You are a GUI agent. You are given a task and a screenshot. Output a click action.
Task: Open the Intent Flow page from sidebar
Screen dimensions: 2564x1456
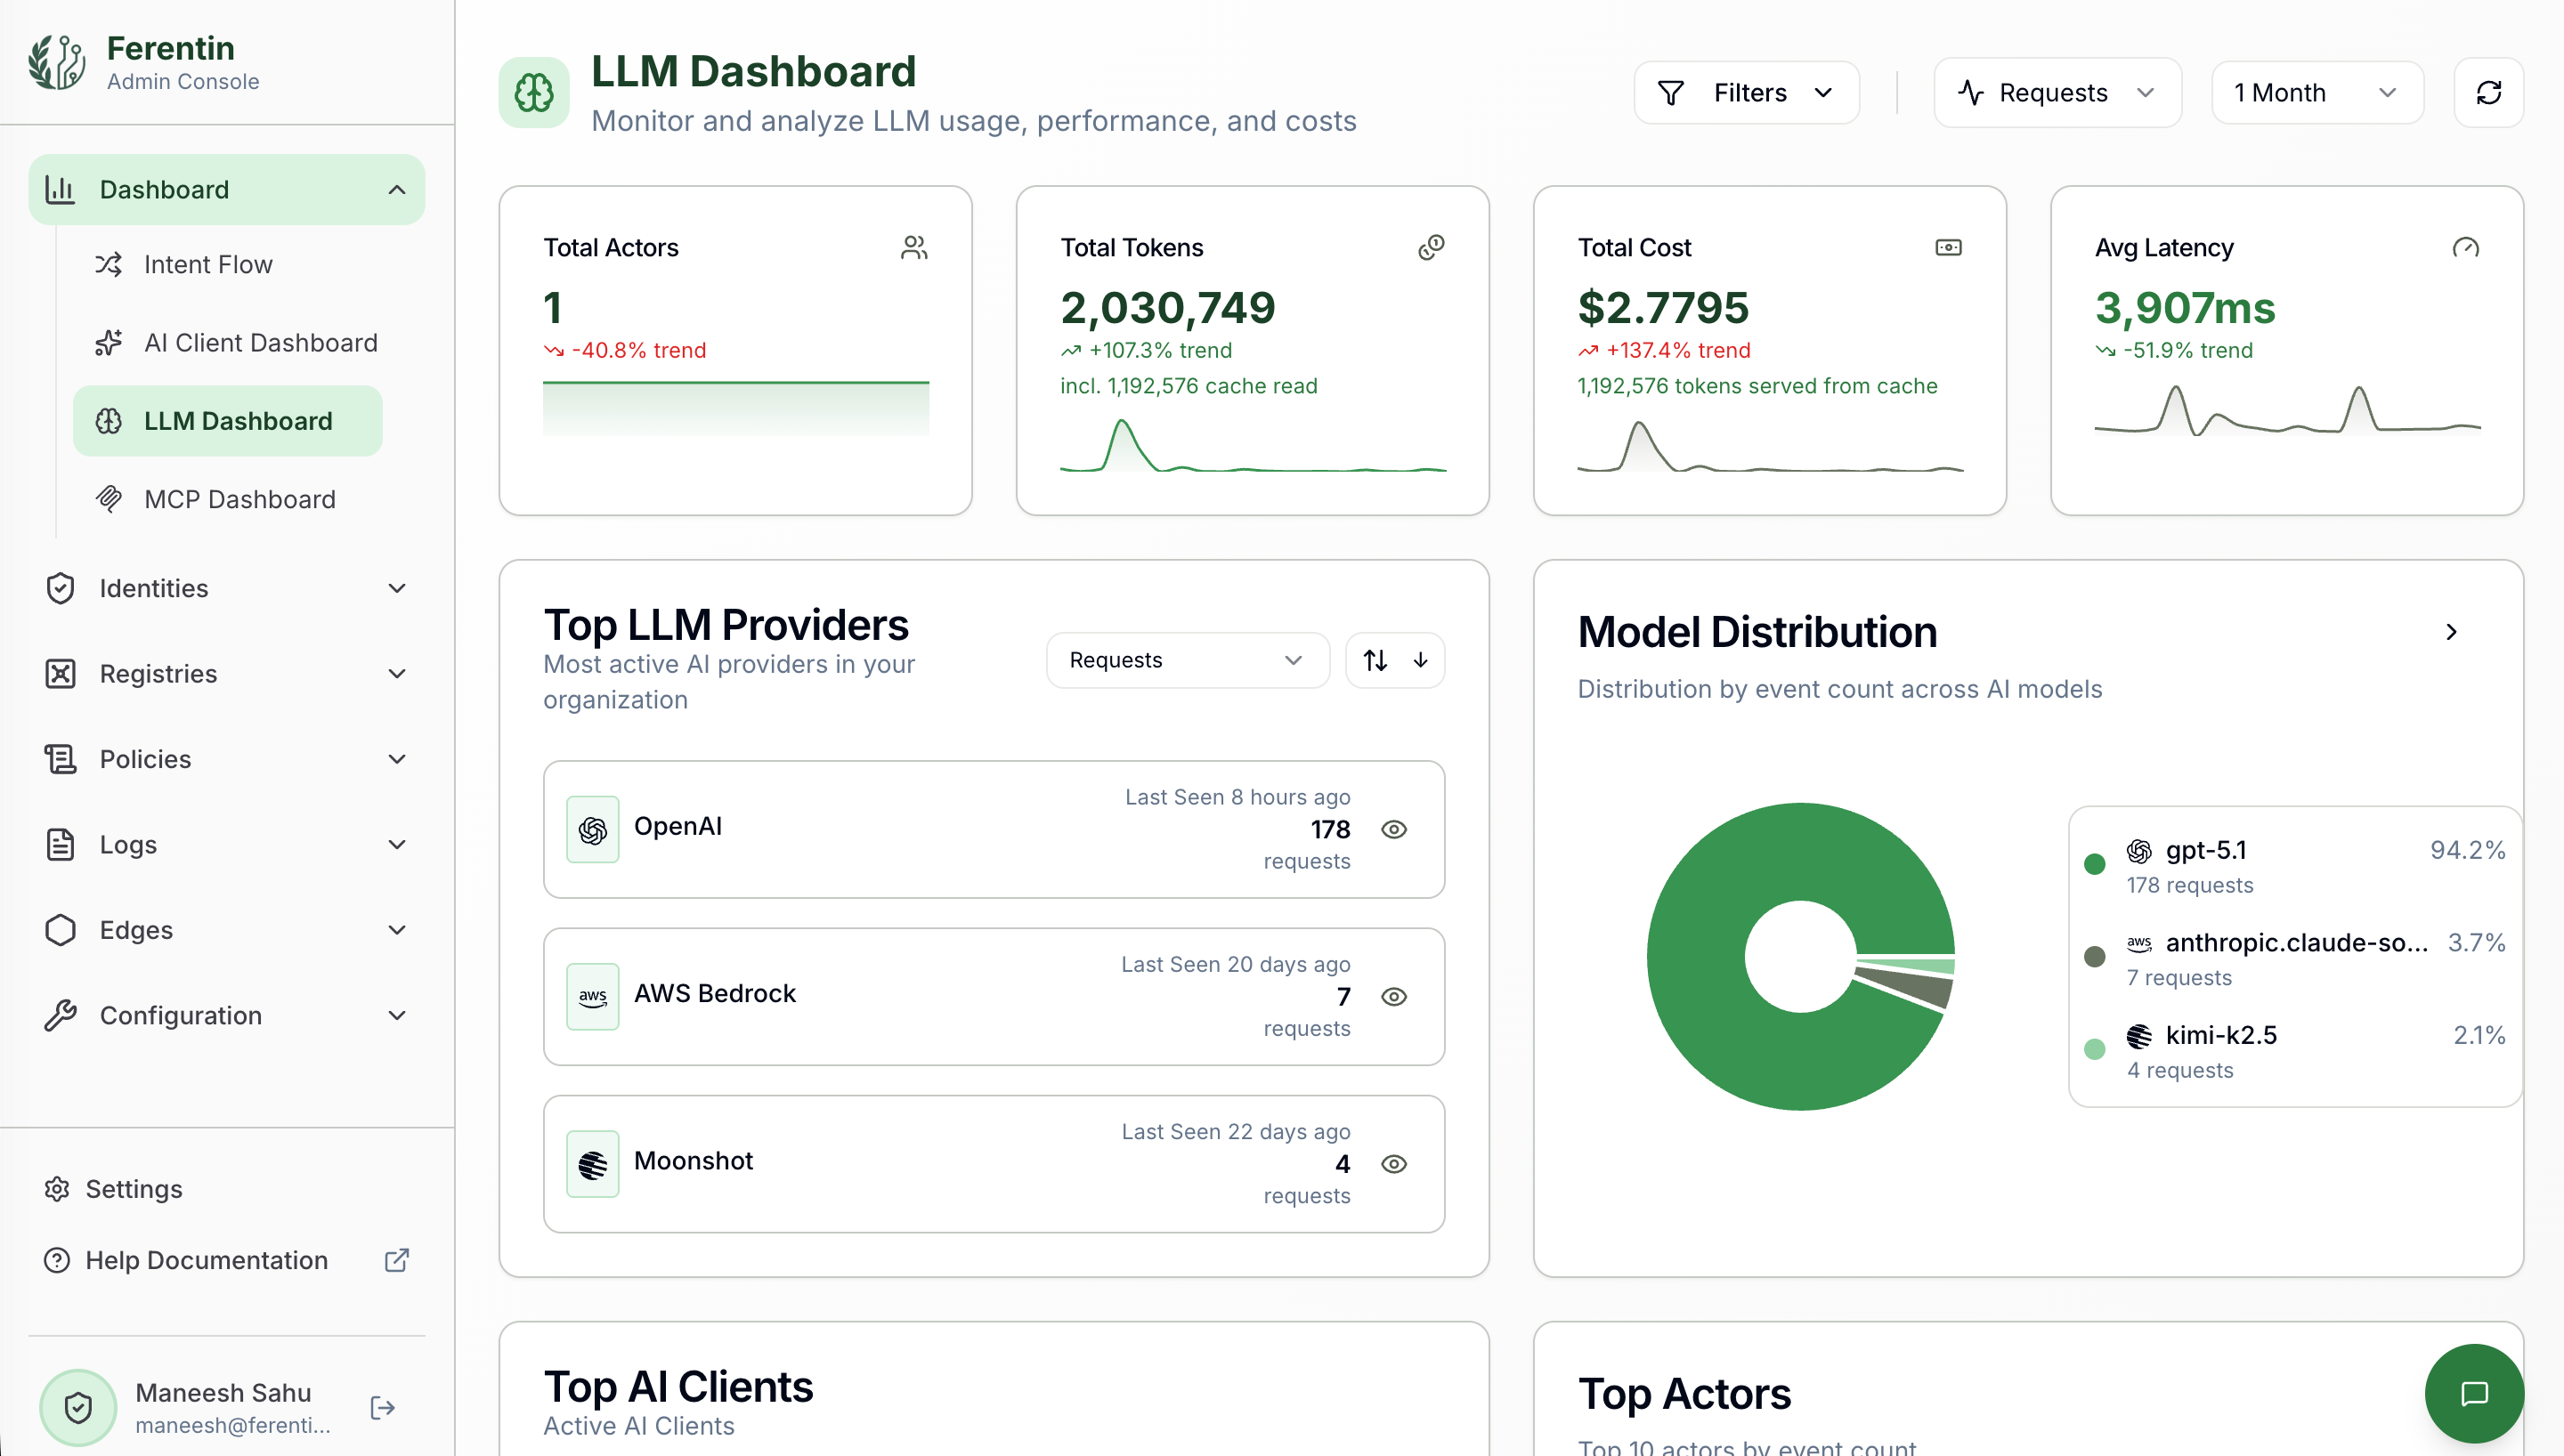click(207, 264)
